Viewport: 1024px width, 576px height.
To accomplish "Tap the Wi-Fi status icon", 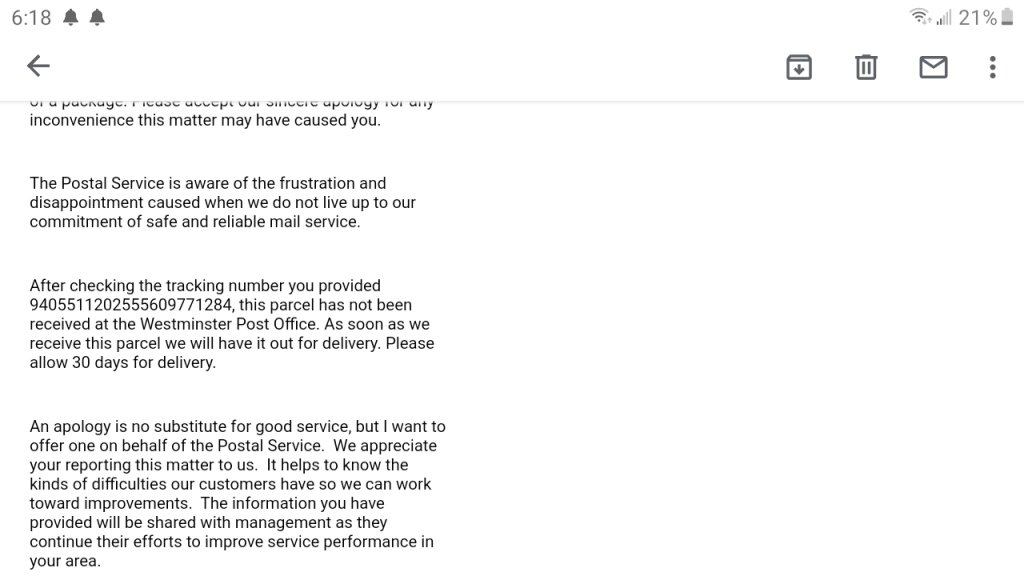I will pyautogui.click(x=919, y=16).
